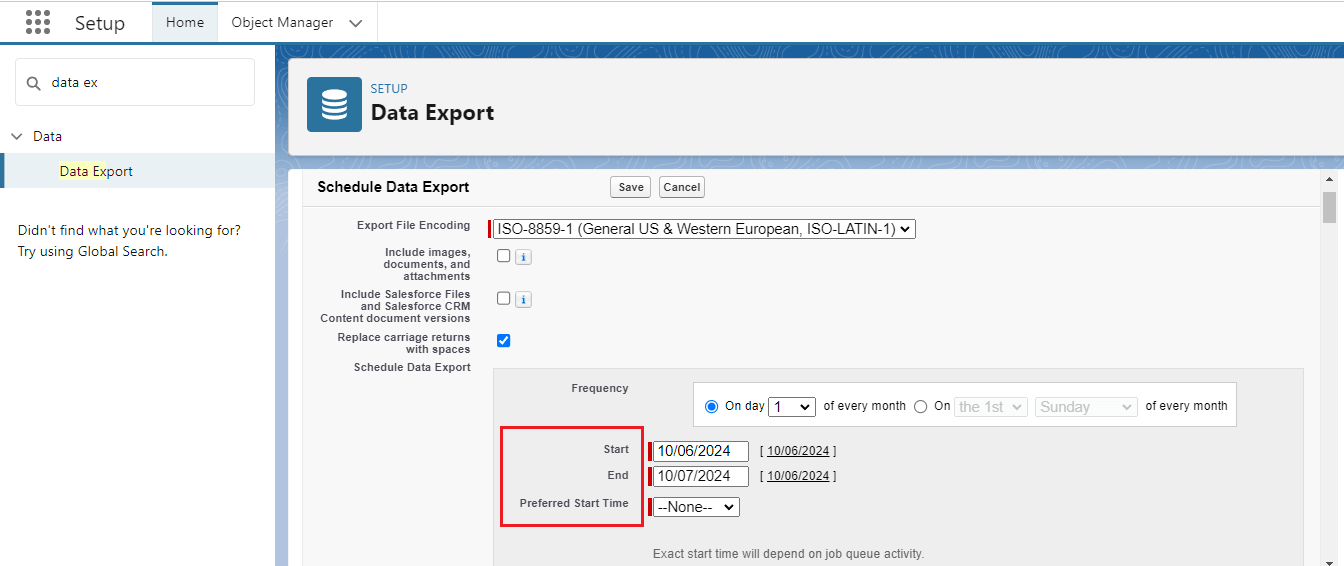This screenshot has height=566, width=1344.
Task: Open the Export File Encoding dropdown
Action: click(704, 229)
